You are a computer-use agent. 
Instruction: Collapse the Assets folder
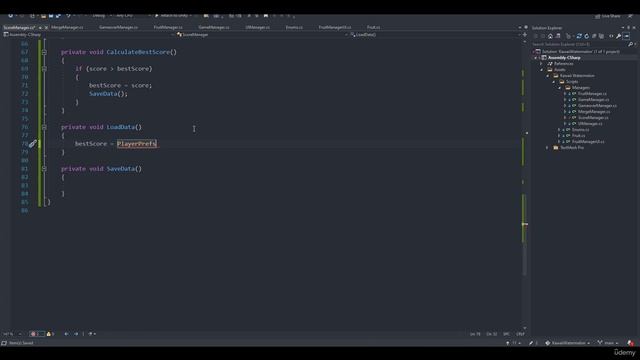[x=542, y=70]
